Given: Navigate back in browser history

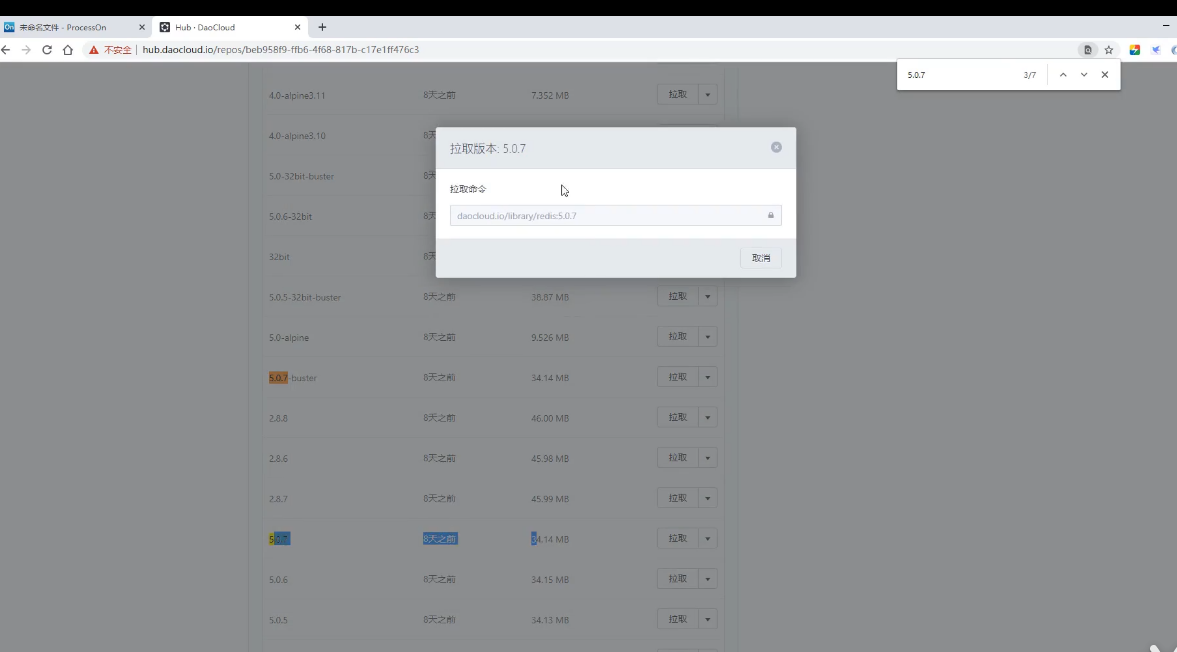Looking at the screenshot, I should click(6, 49).
